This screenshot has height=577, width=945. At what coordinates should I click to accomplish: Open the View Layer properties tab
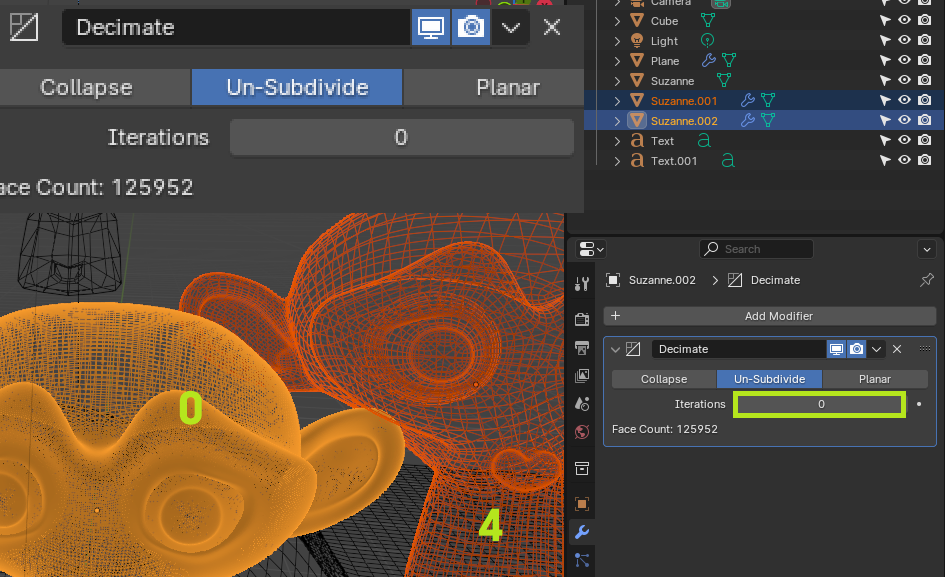tap(582, 376)
